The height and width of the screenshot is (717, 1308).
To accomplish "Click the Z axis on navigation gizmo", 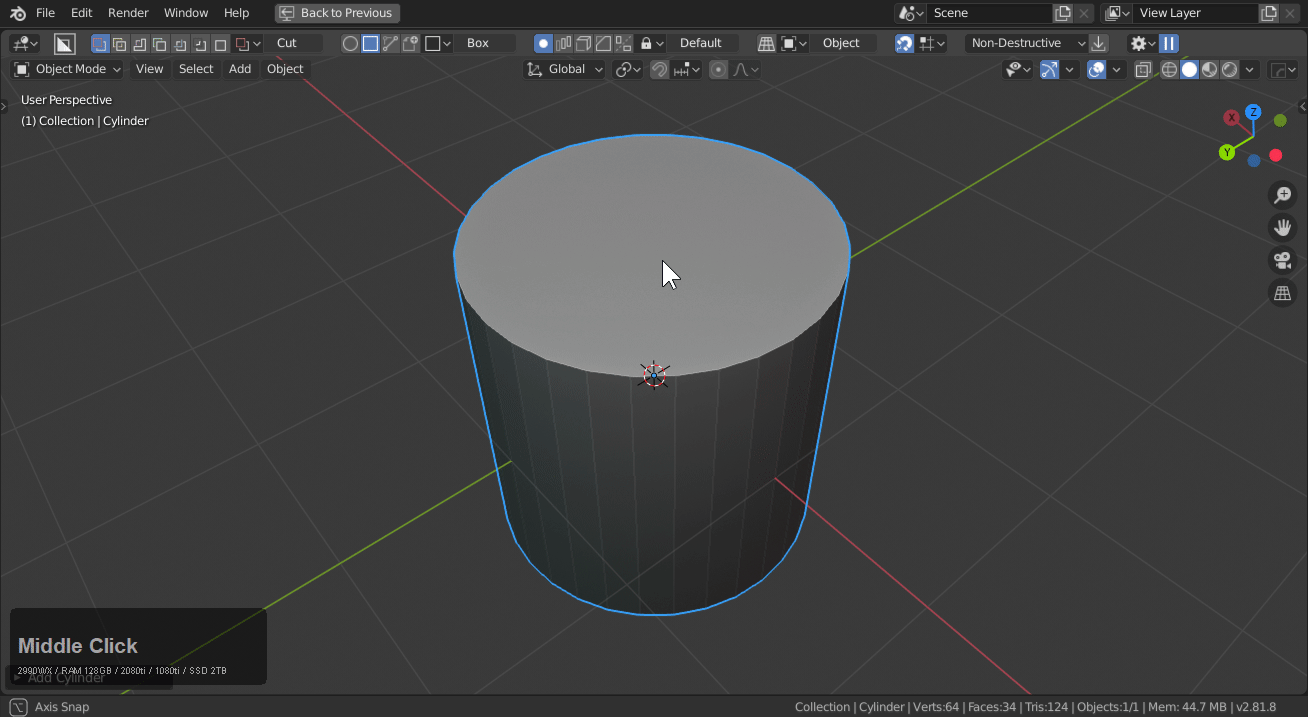I will click(x=1253, y=112).
